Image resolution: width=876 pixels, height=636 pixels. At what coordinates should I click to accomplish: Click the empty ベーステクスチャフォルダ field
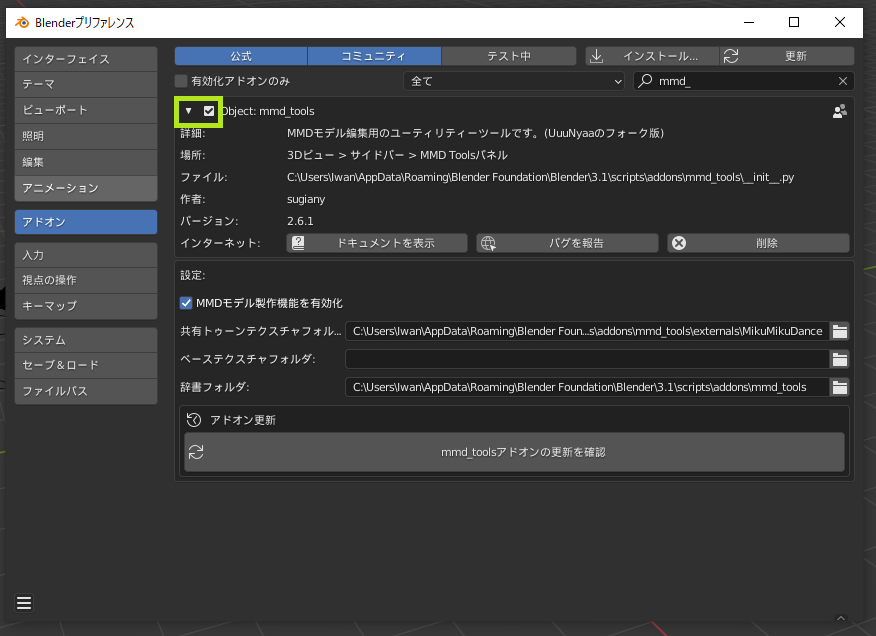pyautogui.click(x=588, y=359)
